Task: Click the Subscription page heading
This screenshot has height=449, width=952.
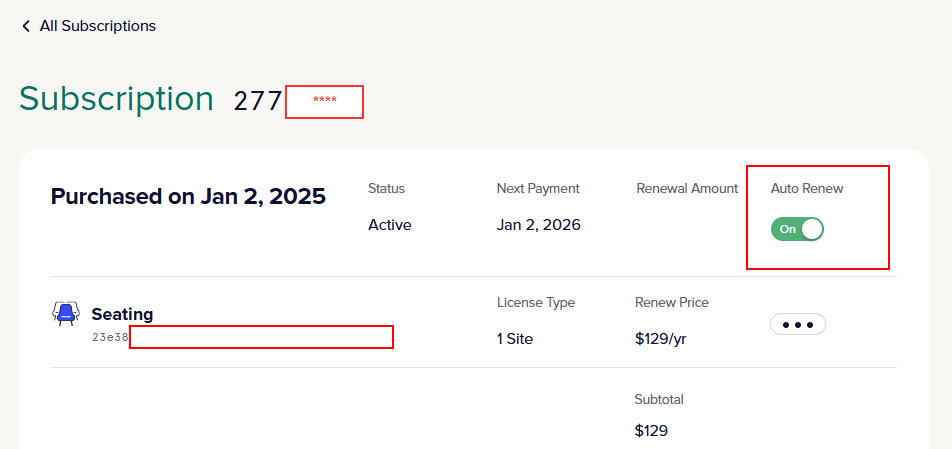Action: pyautogui.click(x=116, y=99)
